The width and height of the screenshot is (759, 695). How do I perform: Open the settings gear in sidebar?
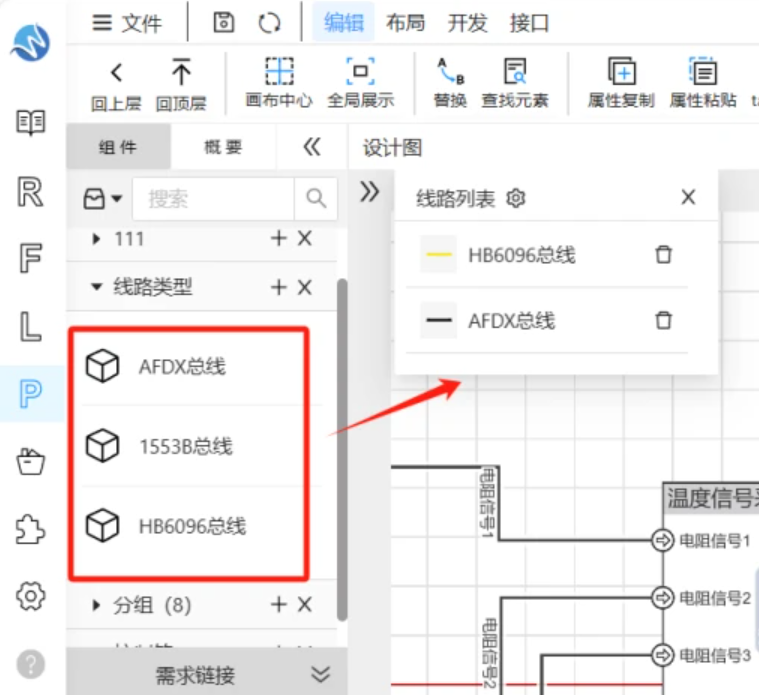30,596
